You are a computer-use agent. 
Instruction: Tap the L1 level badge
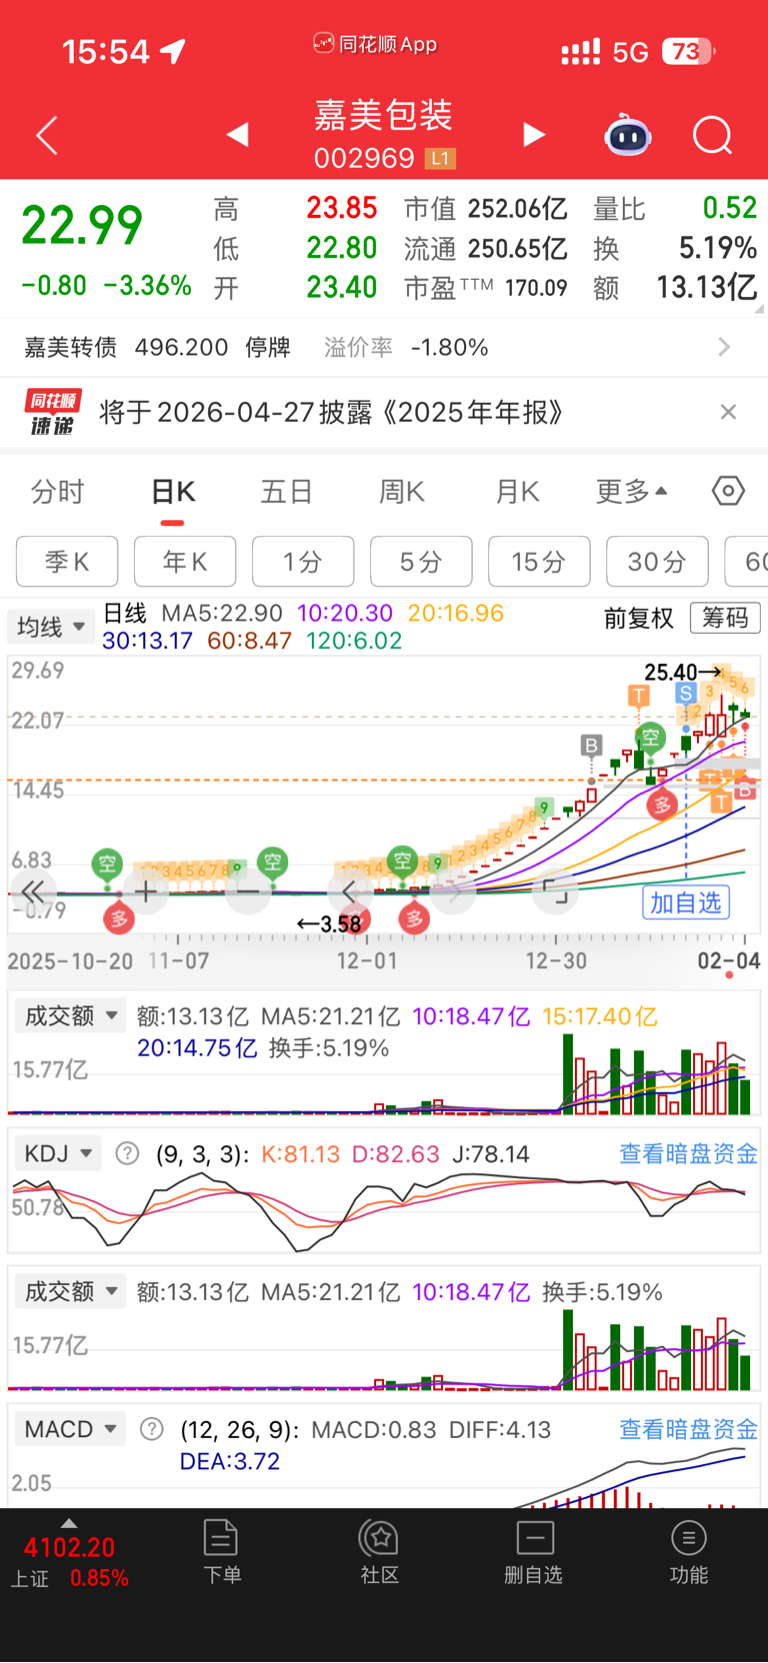[x=440, y=158]
